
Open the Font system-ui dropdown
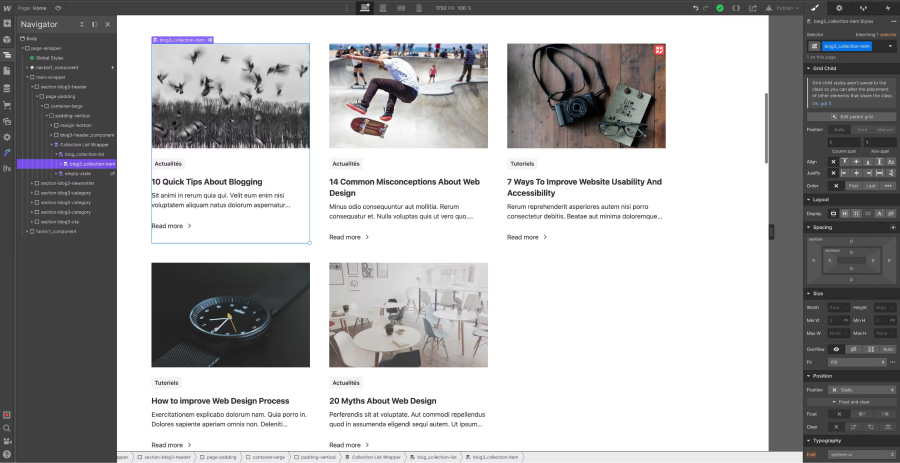click(x=862, y=454)
